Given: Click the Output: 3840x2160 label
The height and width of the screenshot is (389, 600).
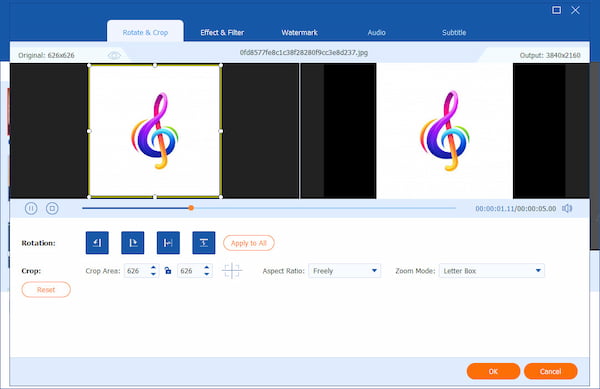Looking at the screenshot, I should (550, 55).
